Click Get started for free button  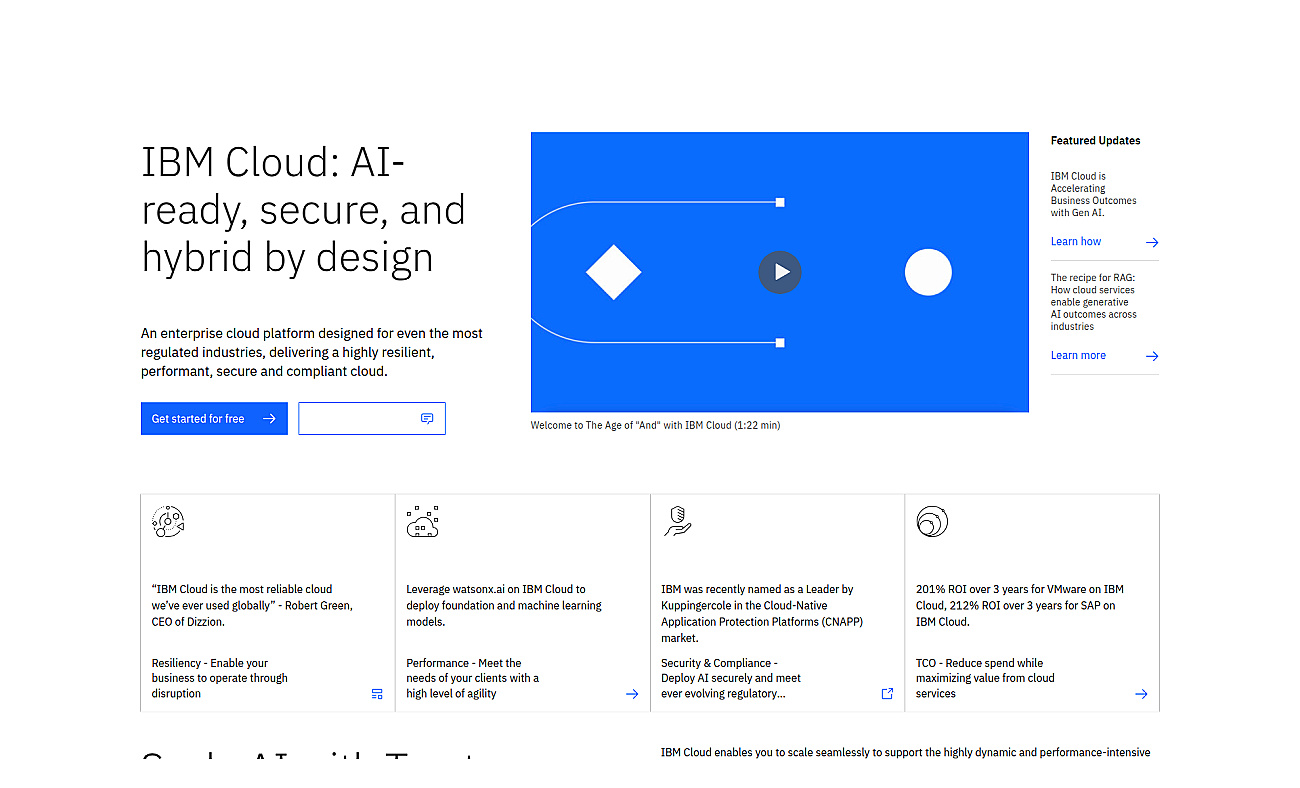[x=214, y=419]
